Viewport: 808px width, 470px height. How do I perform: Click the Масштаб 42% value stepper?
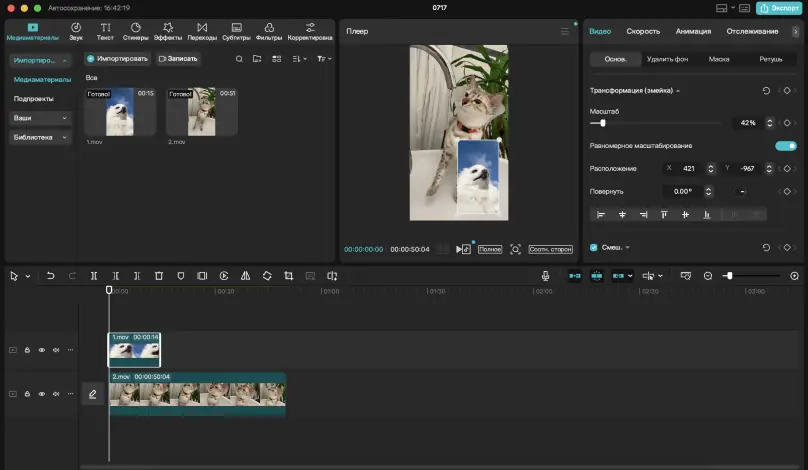[769, 123]
